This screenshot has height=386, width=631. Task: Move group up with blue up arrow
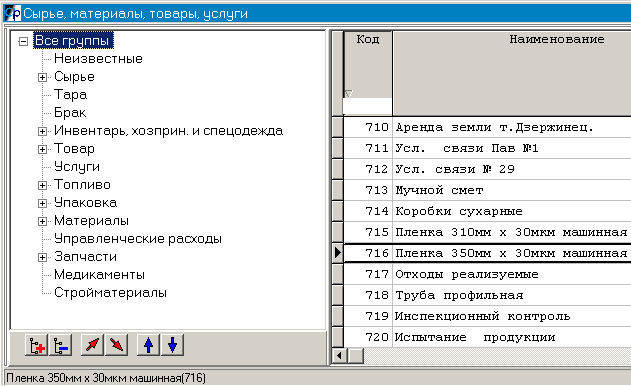148,345
